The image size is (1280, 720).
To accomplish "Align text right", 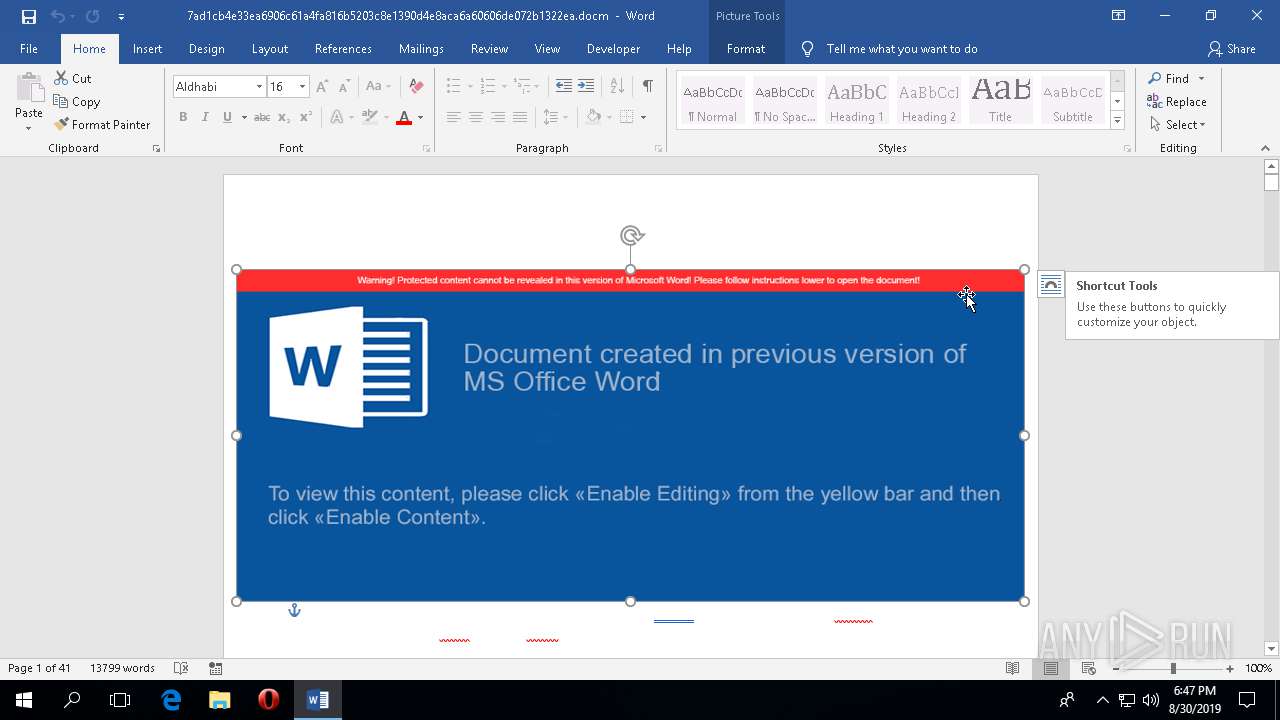I will [497, 117].
